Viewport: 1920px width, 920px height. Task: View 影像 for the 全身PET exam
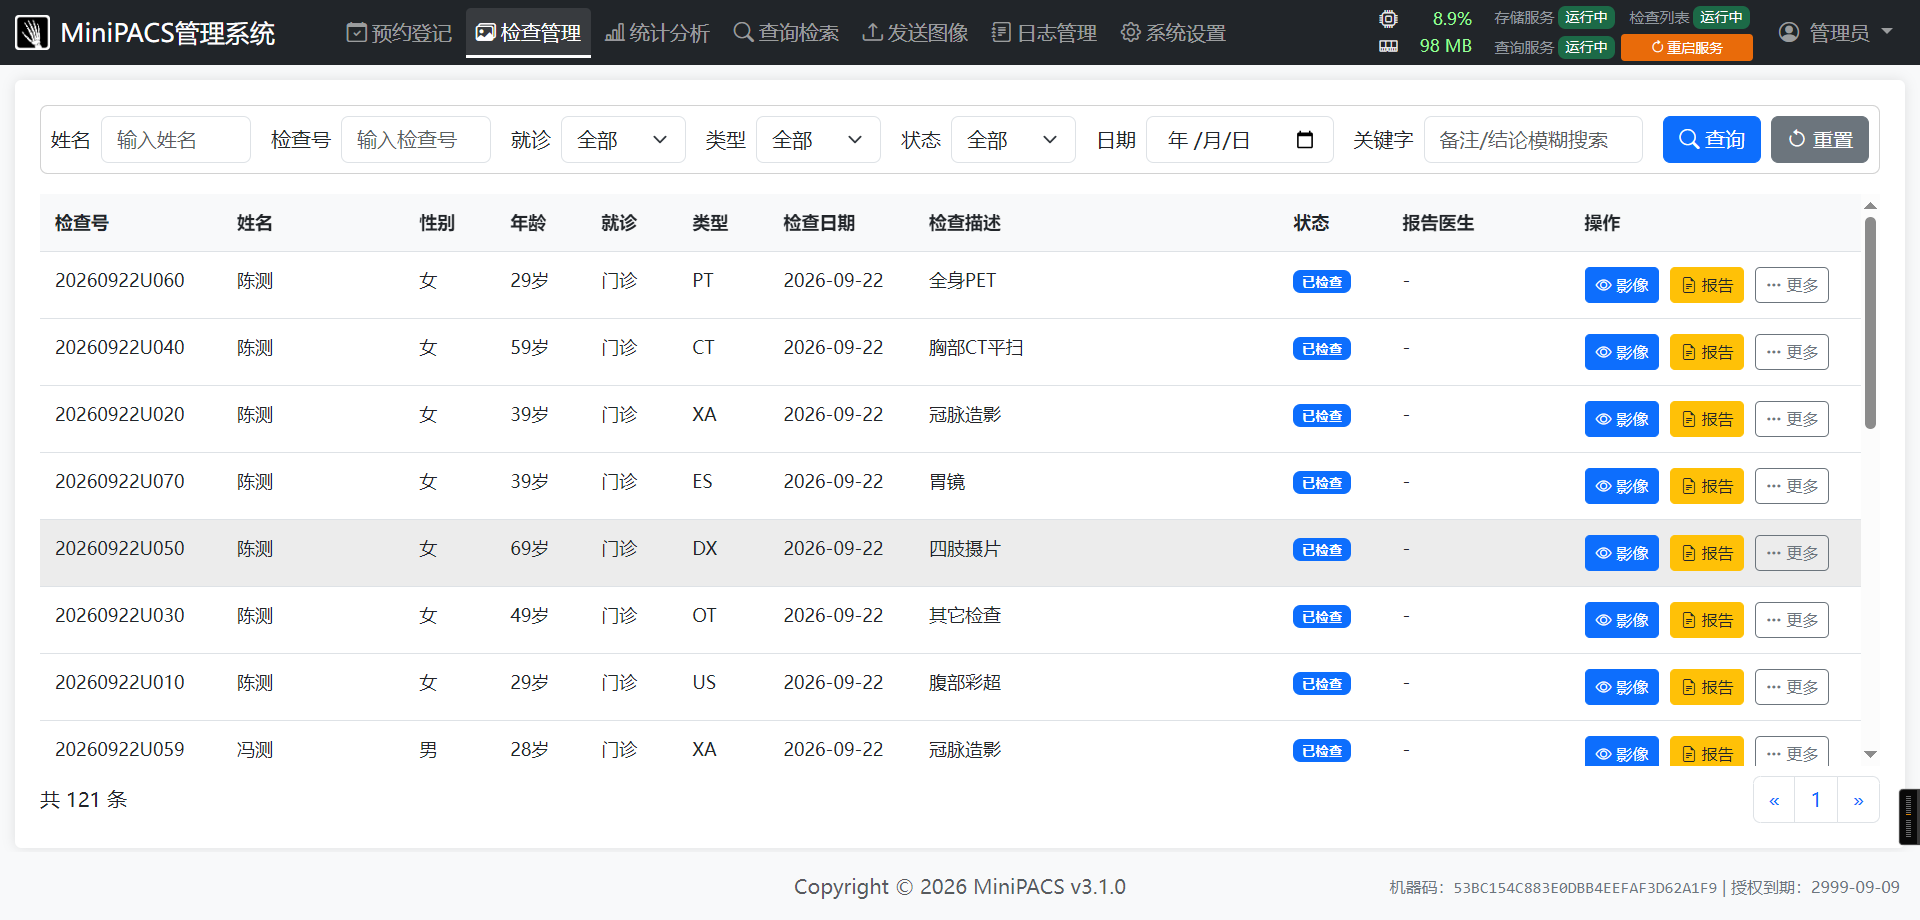pos(1622,285)
